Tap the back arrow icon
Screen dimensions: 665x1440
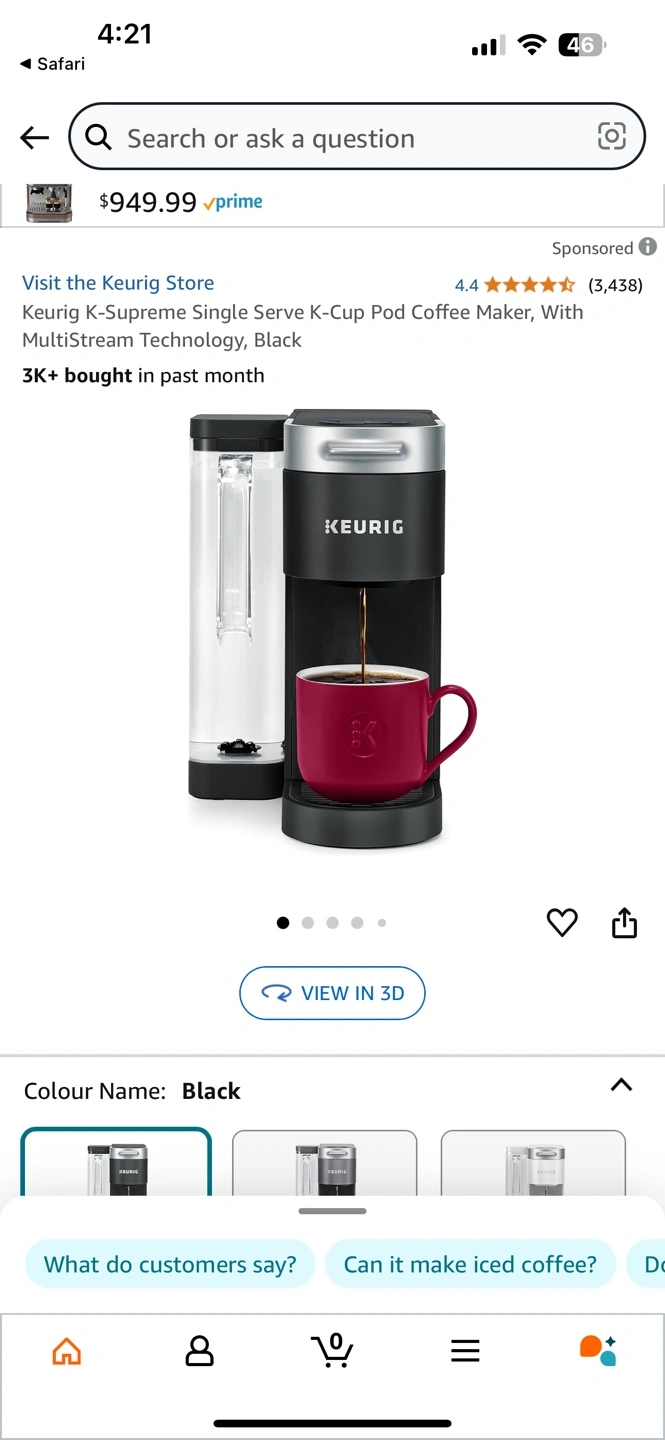[35, 138]
